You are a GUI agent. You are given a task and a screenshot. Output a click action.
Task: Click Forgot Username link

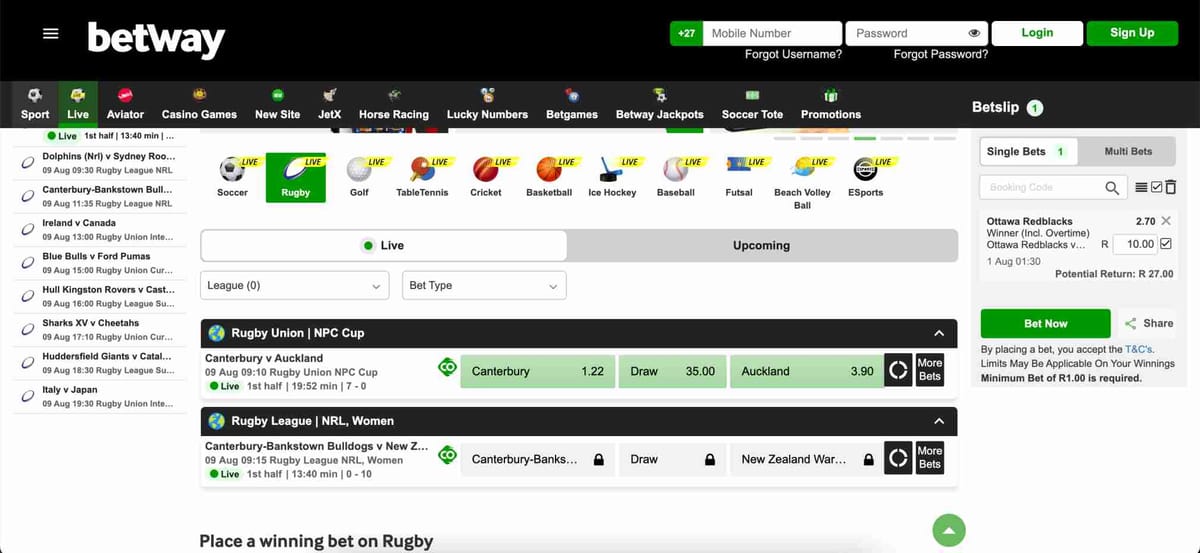(x=793, y=54)
